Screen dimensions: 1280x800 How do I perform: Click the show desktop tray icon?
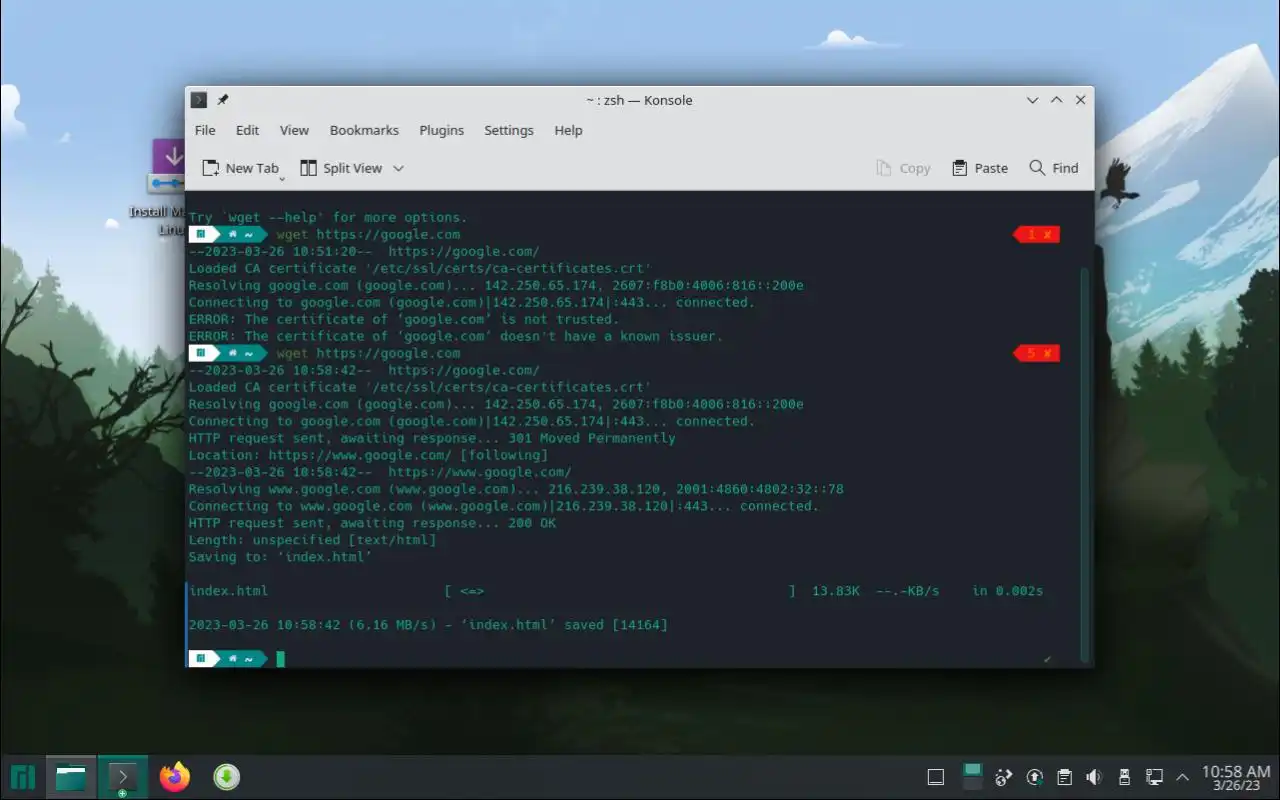click(x=936, y=777)
